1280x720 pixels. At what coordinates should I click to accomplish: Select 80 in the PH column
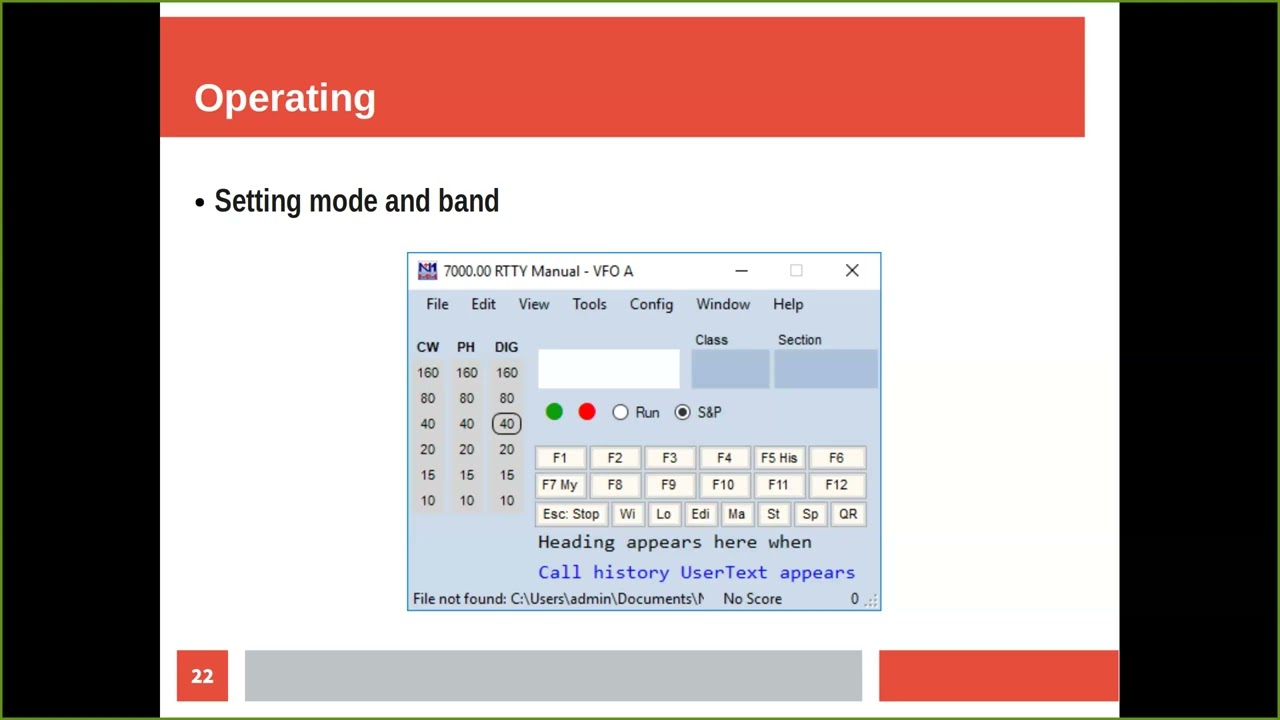point(467,398)
